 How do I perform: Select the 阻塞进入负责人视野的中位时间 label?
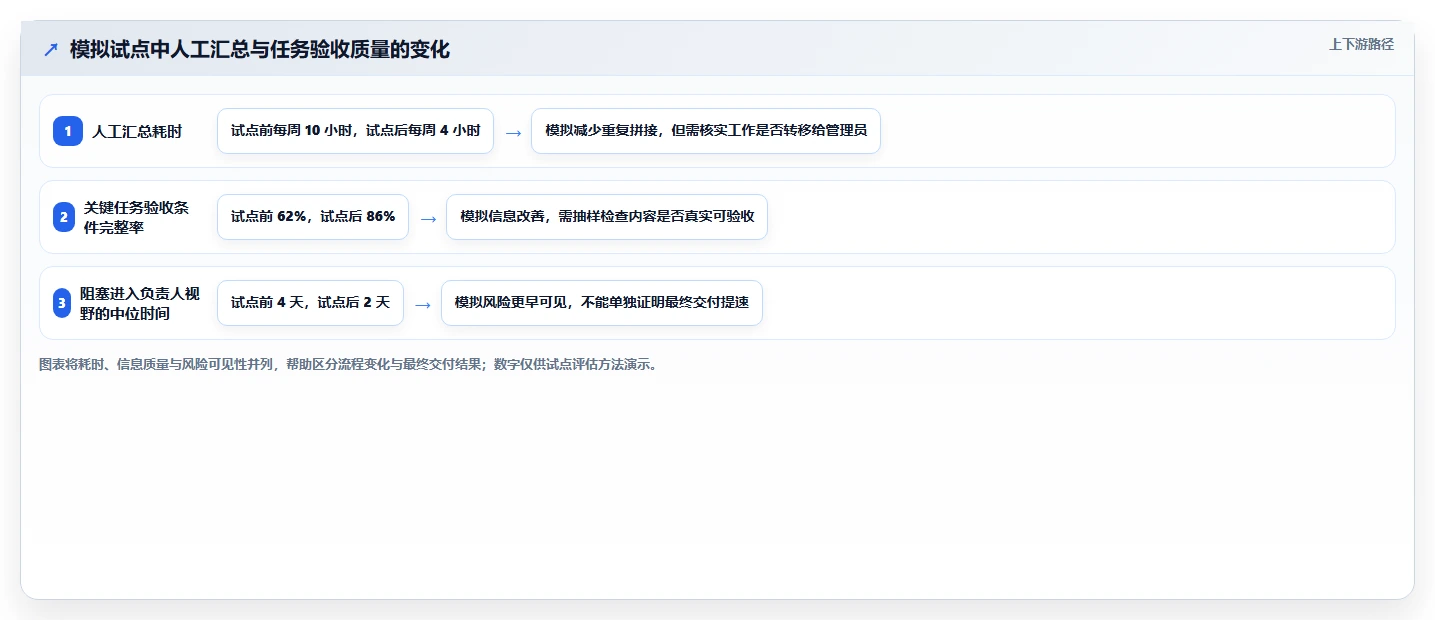140,303
